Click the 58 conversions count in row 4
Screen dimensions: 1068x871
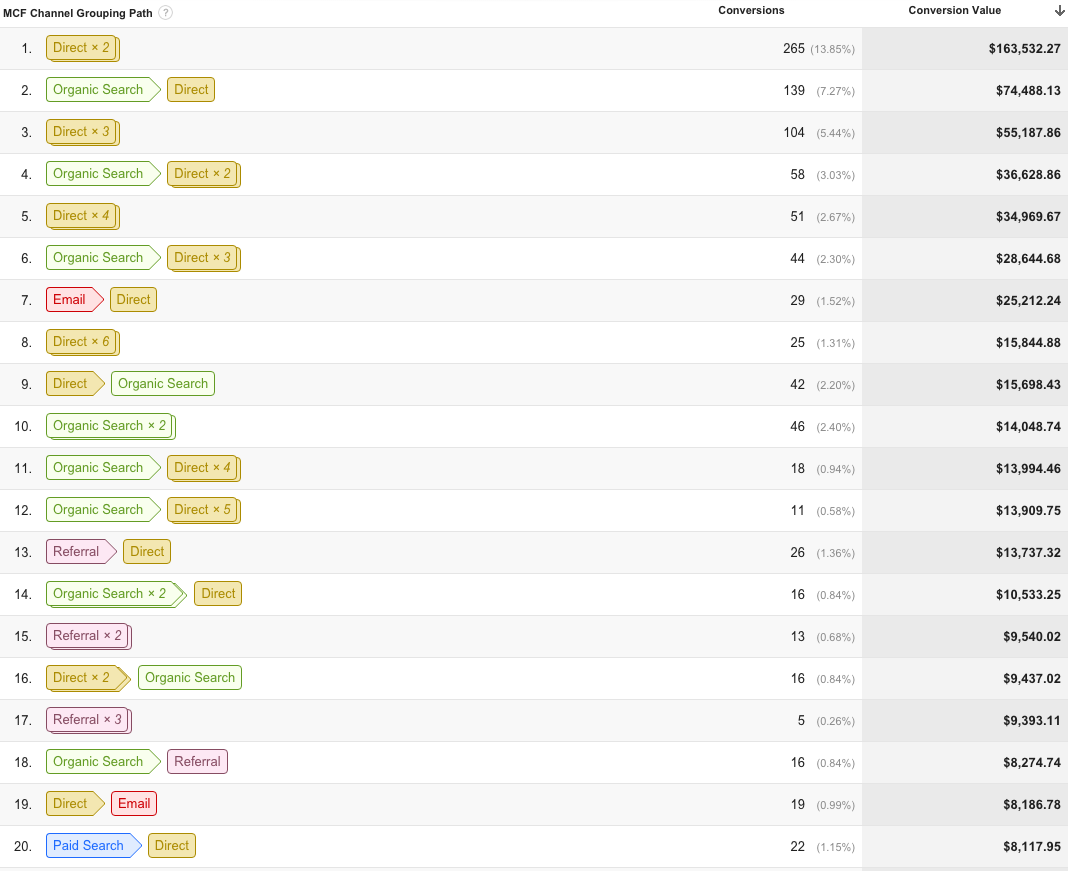(x=797, y=174)
